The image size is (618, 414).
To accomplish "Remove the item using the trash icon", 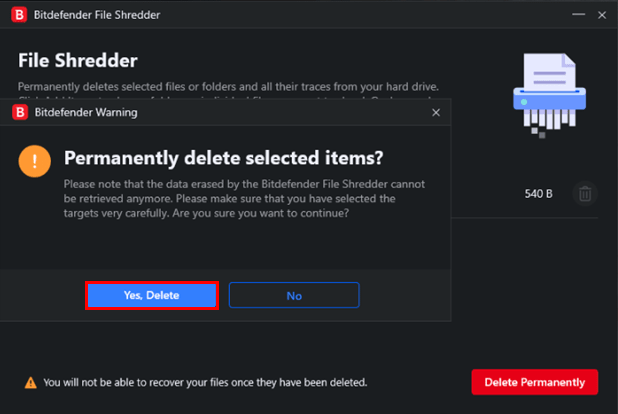I will pyautogui.click(x=585, y=194).
